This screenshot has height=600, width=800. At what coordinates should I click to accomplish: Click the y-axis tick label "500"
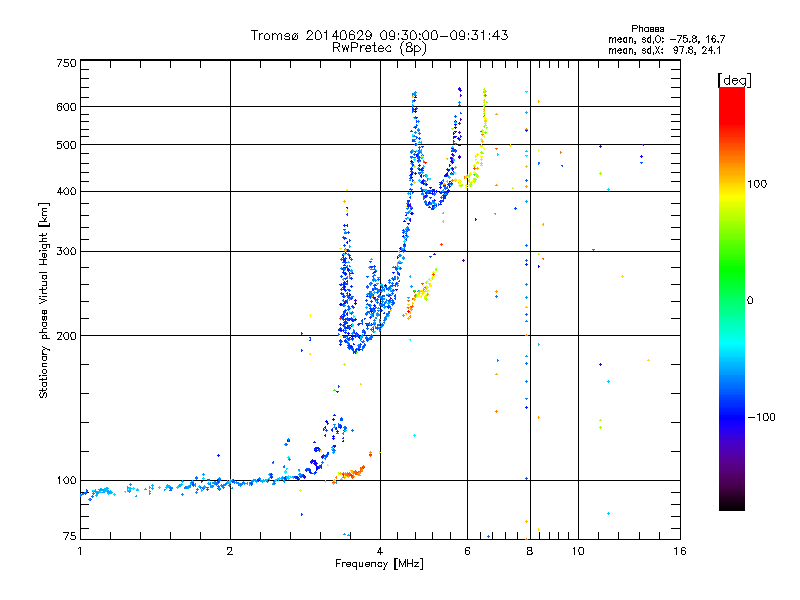pos(66,145)
